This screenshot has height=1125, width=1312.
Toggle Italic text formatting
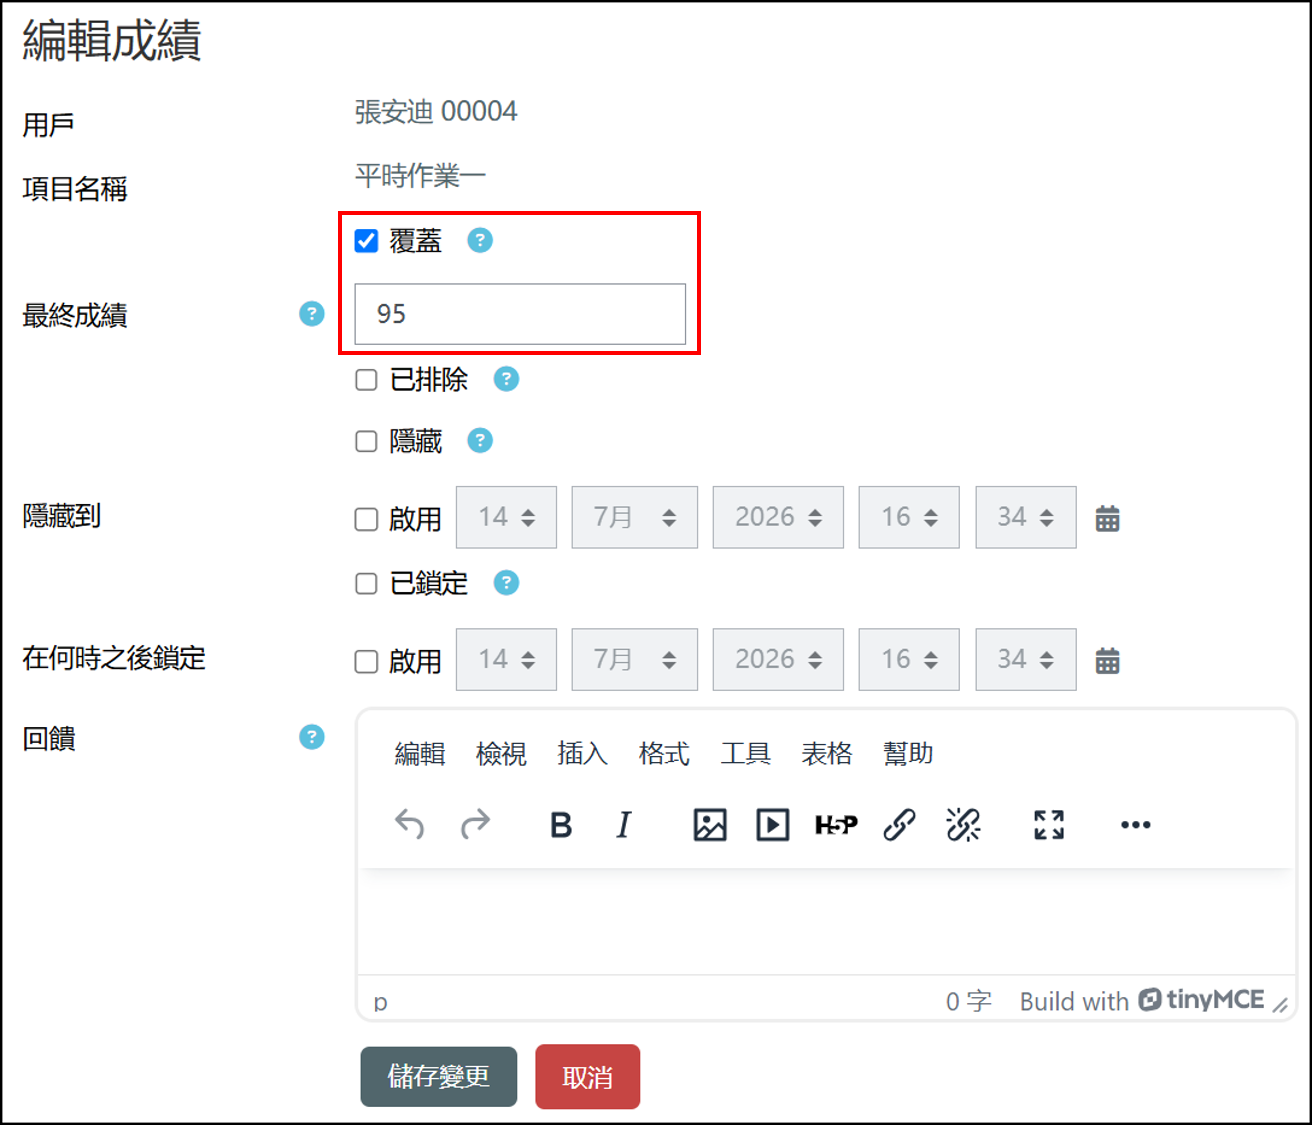(624, 825)
